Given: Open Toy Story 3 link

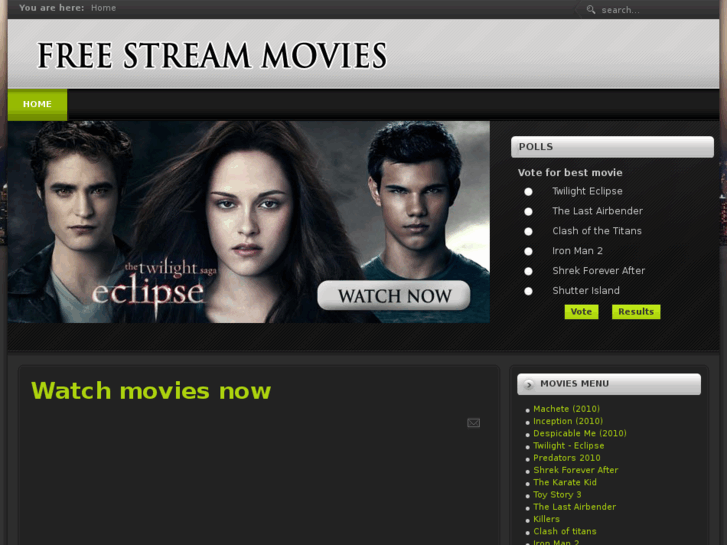Looking at the screenshot, I should pyautogui.click(x=557, y=494).
